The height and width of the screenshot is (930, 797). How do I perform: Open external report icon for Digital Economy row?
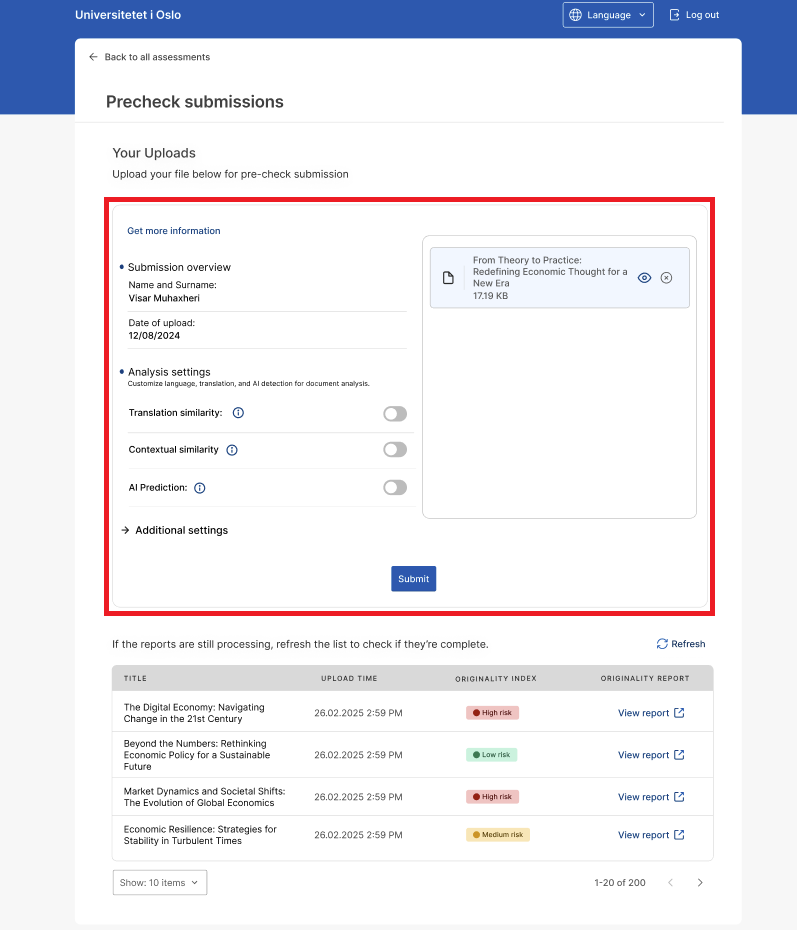pos(680,713)
